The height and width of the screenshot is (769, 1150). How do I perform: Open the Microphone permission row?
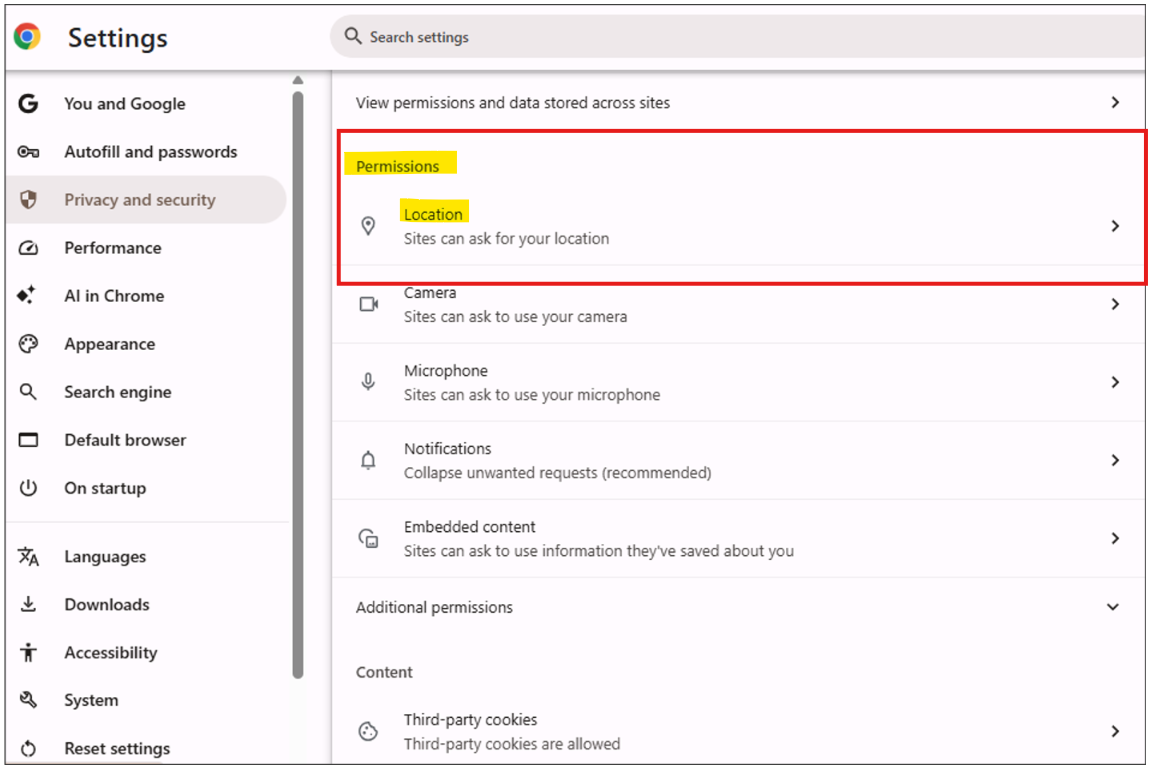pyautogui.click(x=739, y=382)
